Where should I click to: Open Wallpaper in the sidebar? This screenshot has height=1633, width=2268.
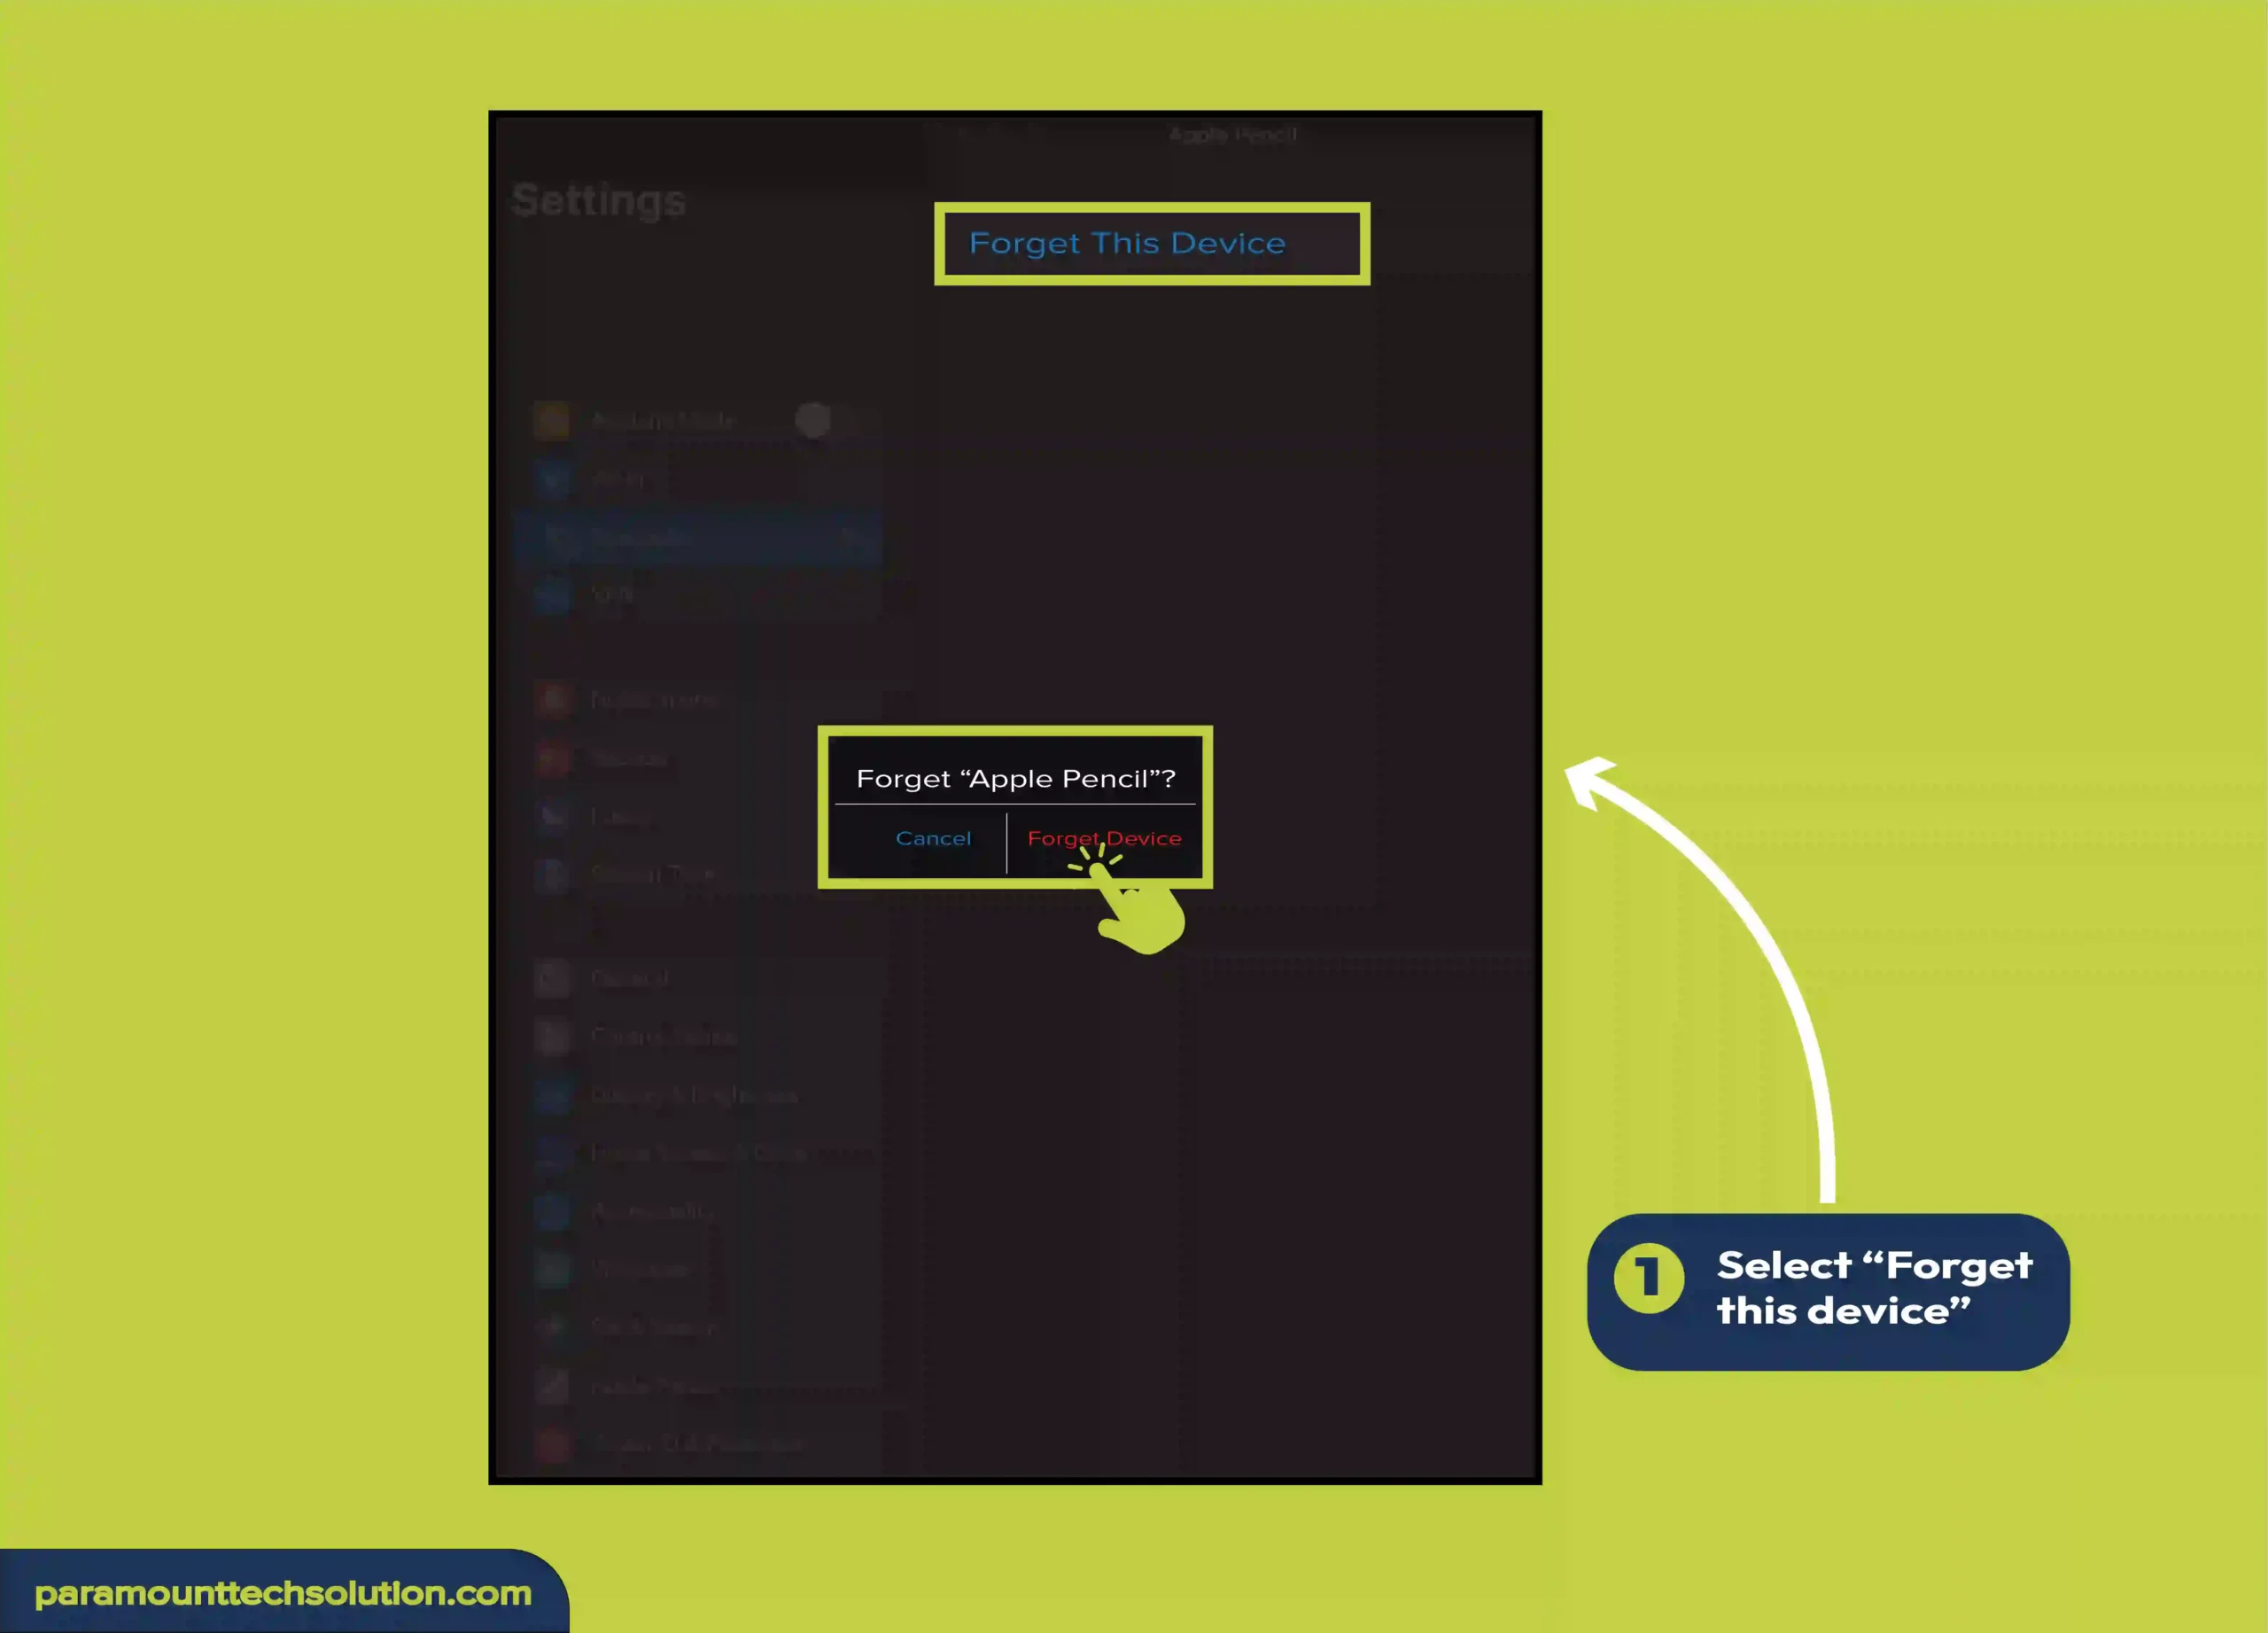[x=640, y=1269]
